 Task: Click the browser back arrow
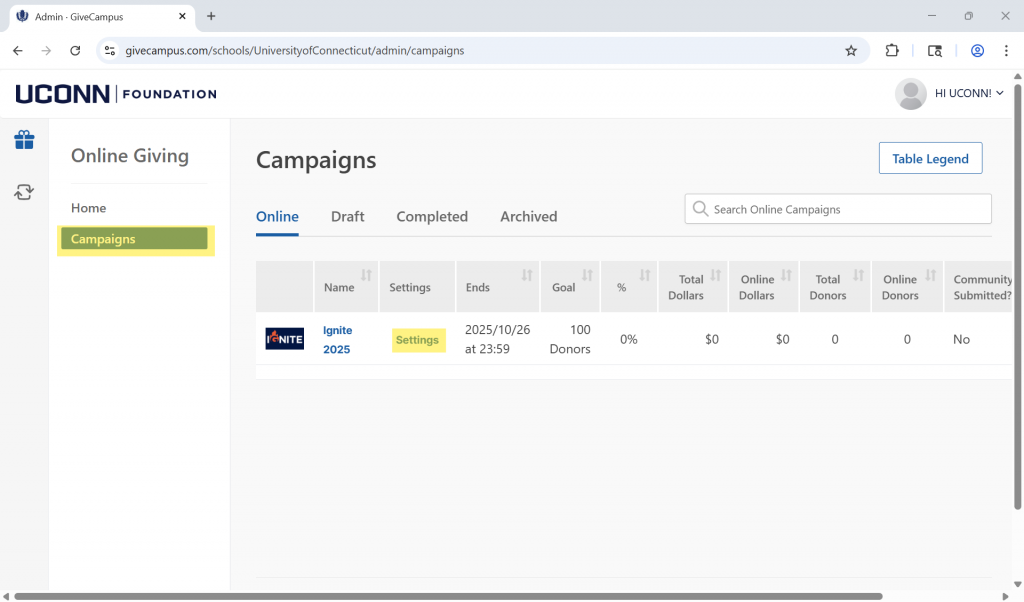18,51
